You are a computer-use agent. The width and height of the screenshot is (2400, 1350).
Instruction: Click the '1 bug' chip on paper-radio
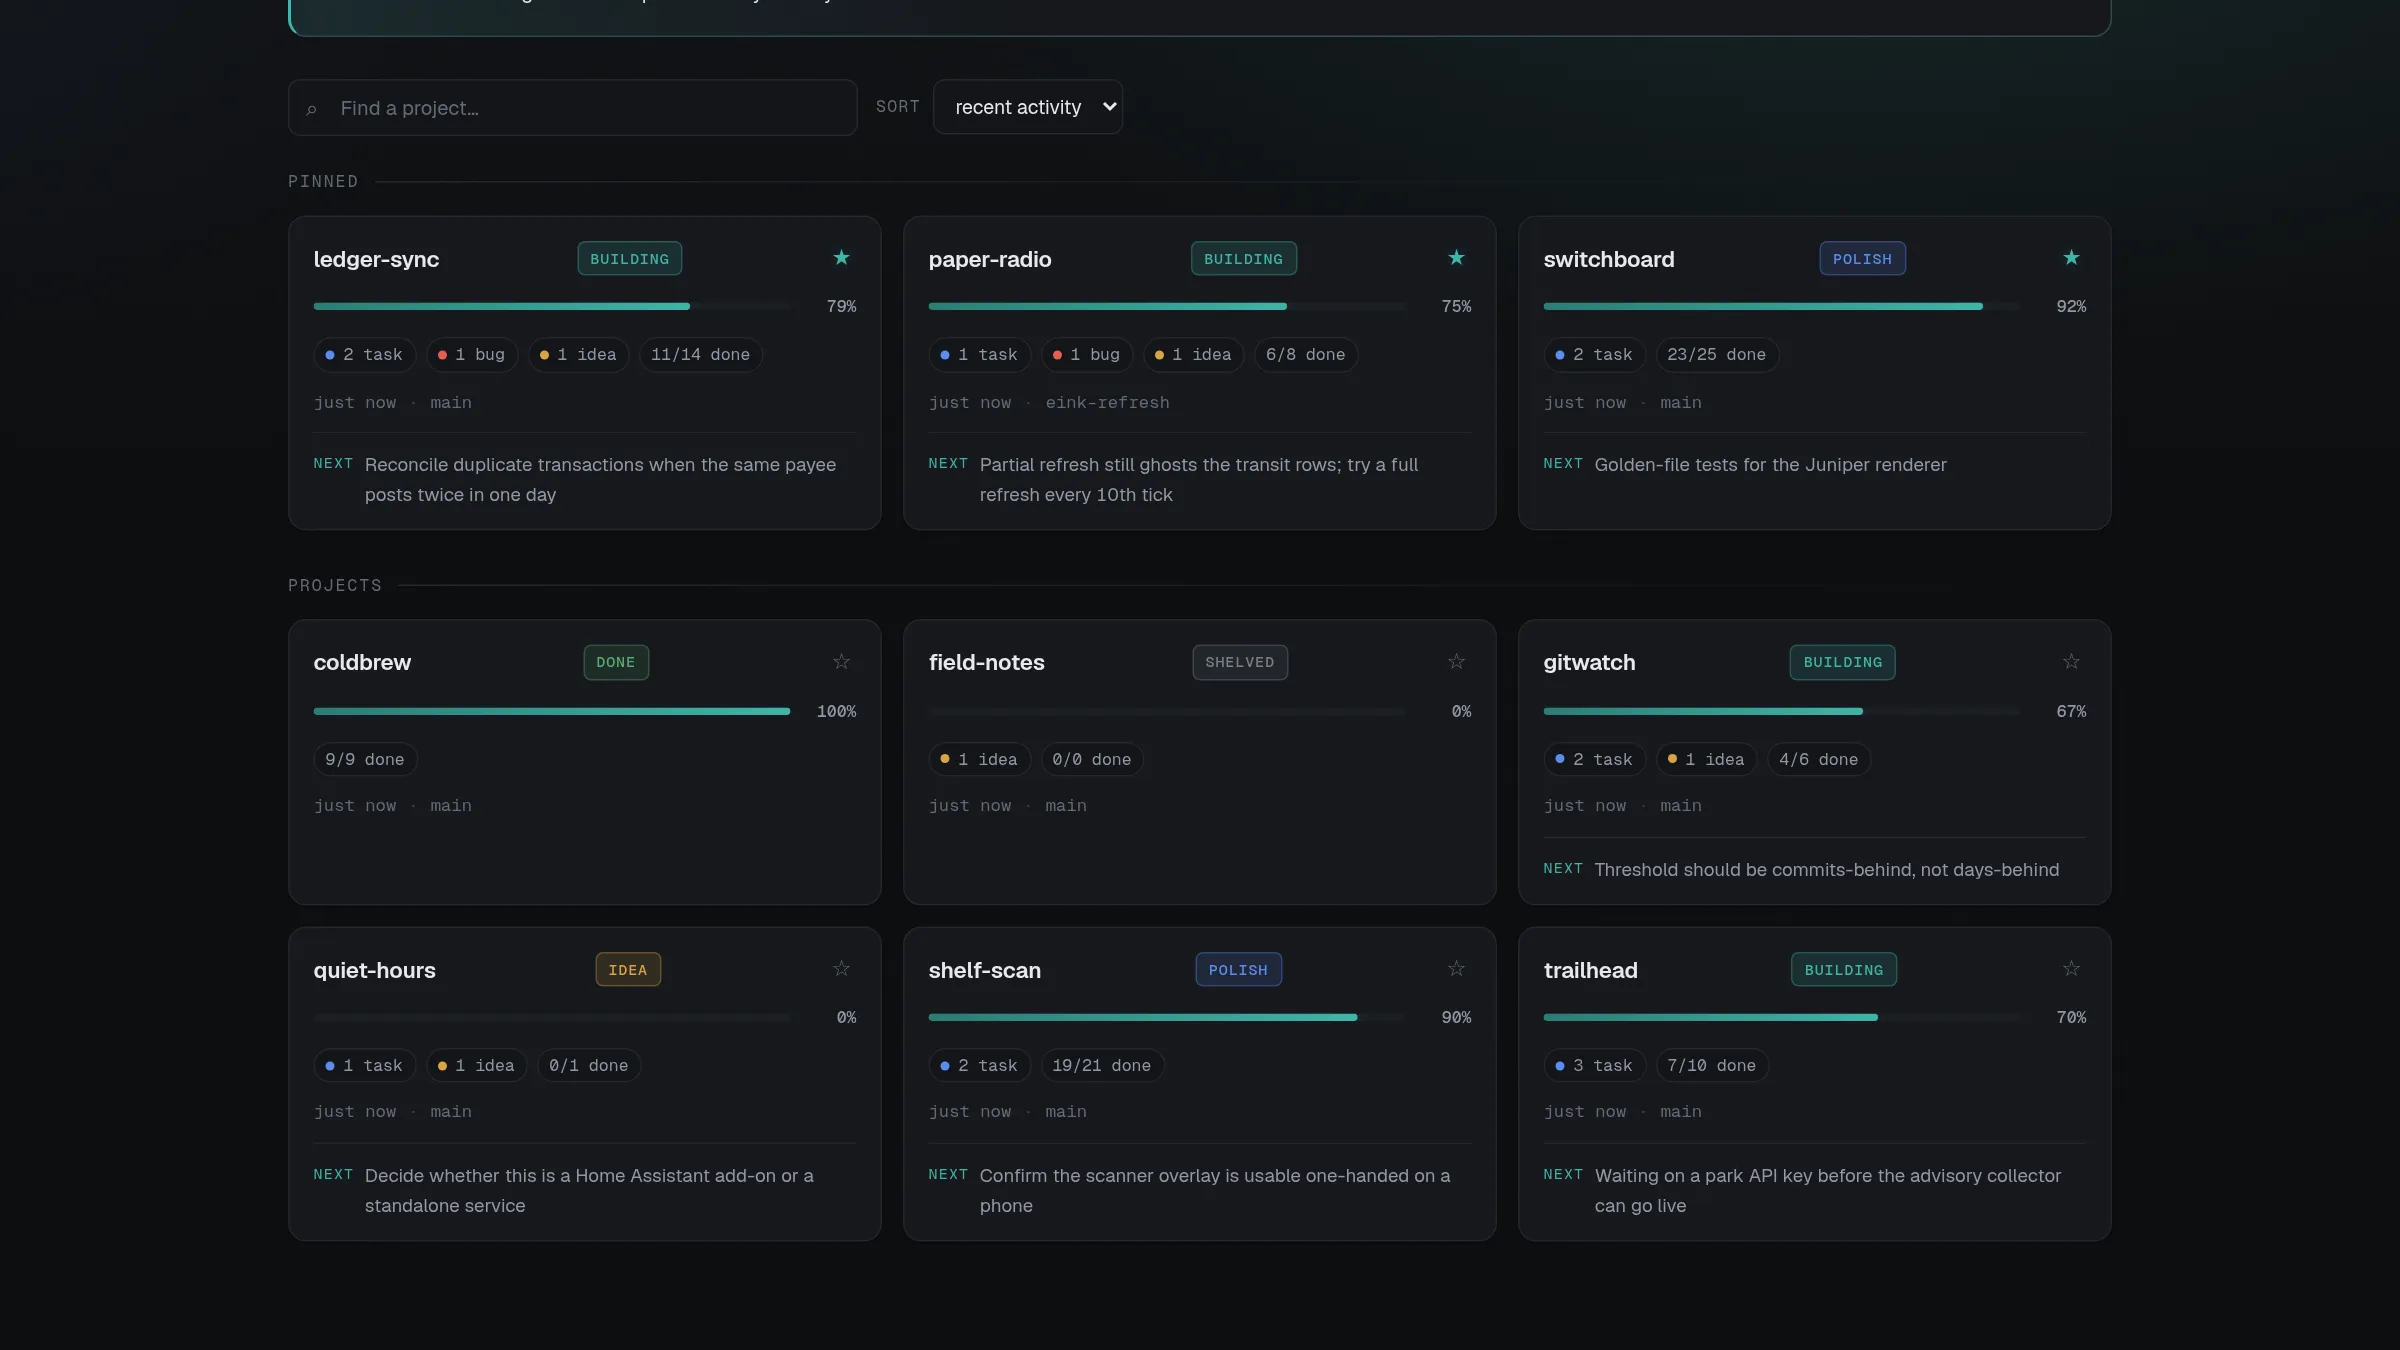click(x=1087, y=355)
